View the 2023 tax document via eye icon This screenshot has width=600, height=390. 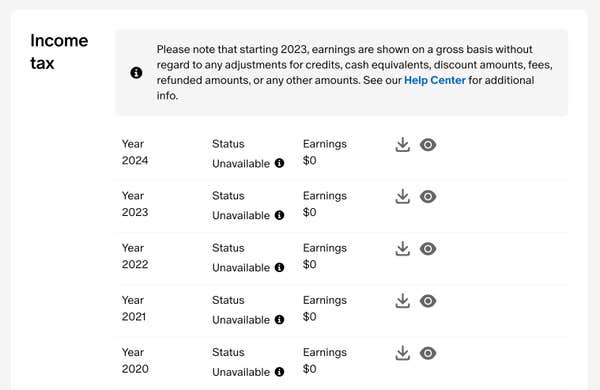(x=428, y=196)
